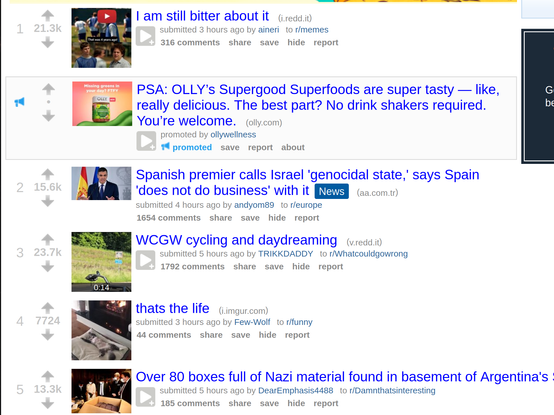The height and width of the screenshot is (415, 554).
Task: Click the promoted megaphone icon beside OLLY ad
Action: pyautogui.click(x=19, y=102)
